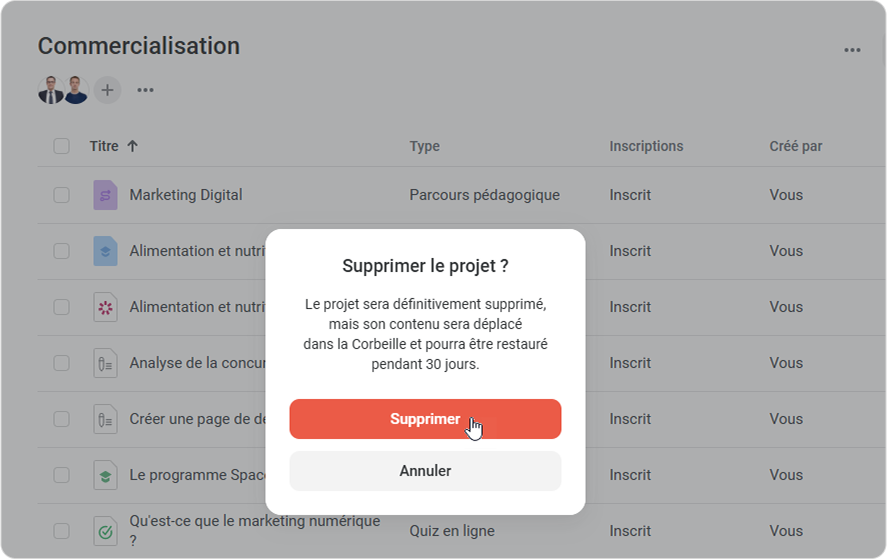This screenshot has height=559, width=887.
Task: Check the Marketing Digital row checkbox
Action: 62,195
